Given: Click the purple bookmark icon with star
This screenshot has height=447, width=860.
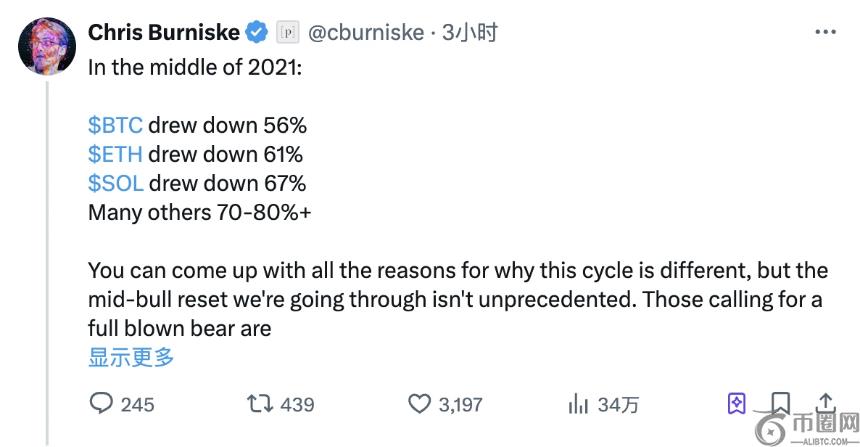Looking at the screenshot, I should tap(736, 403).
